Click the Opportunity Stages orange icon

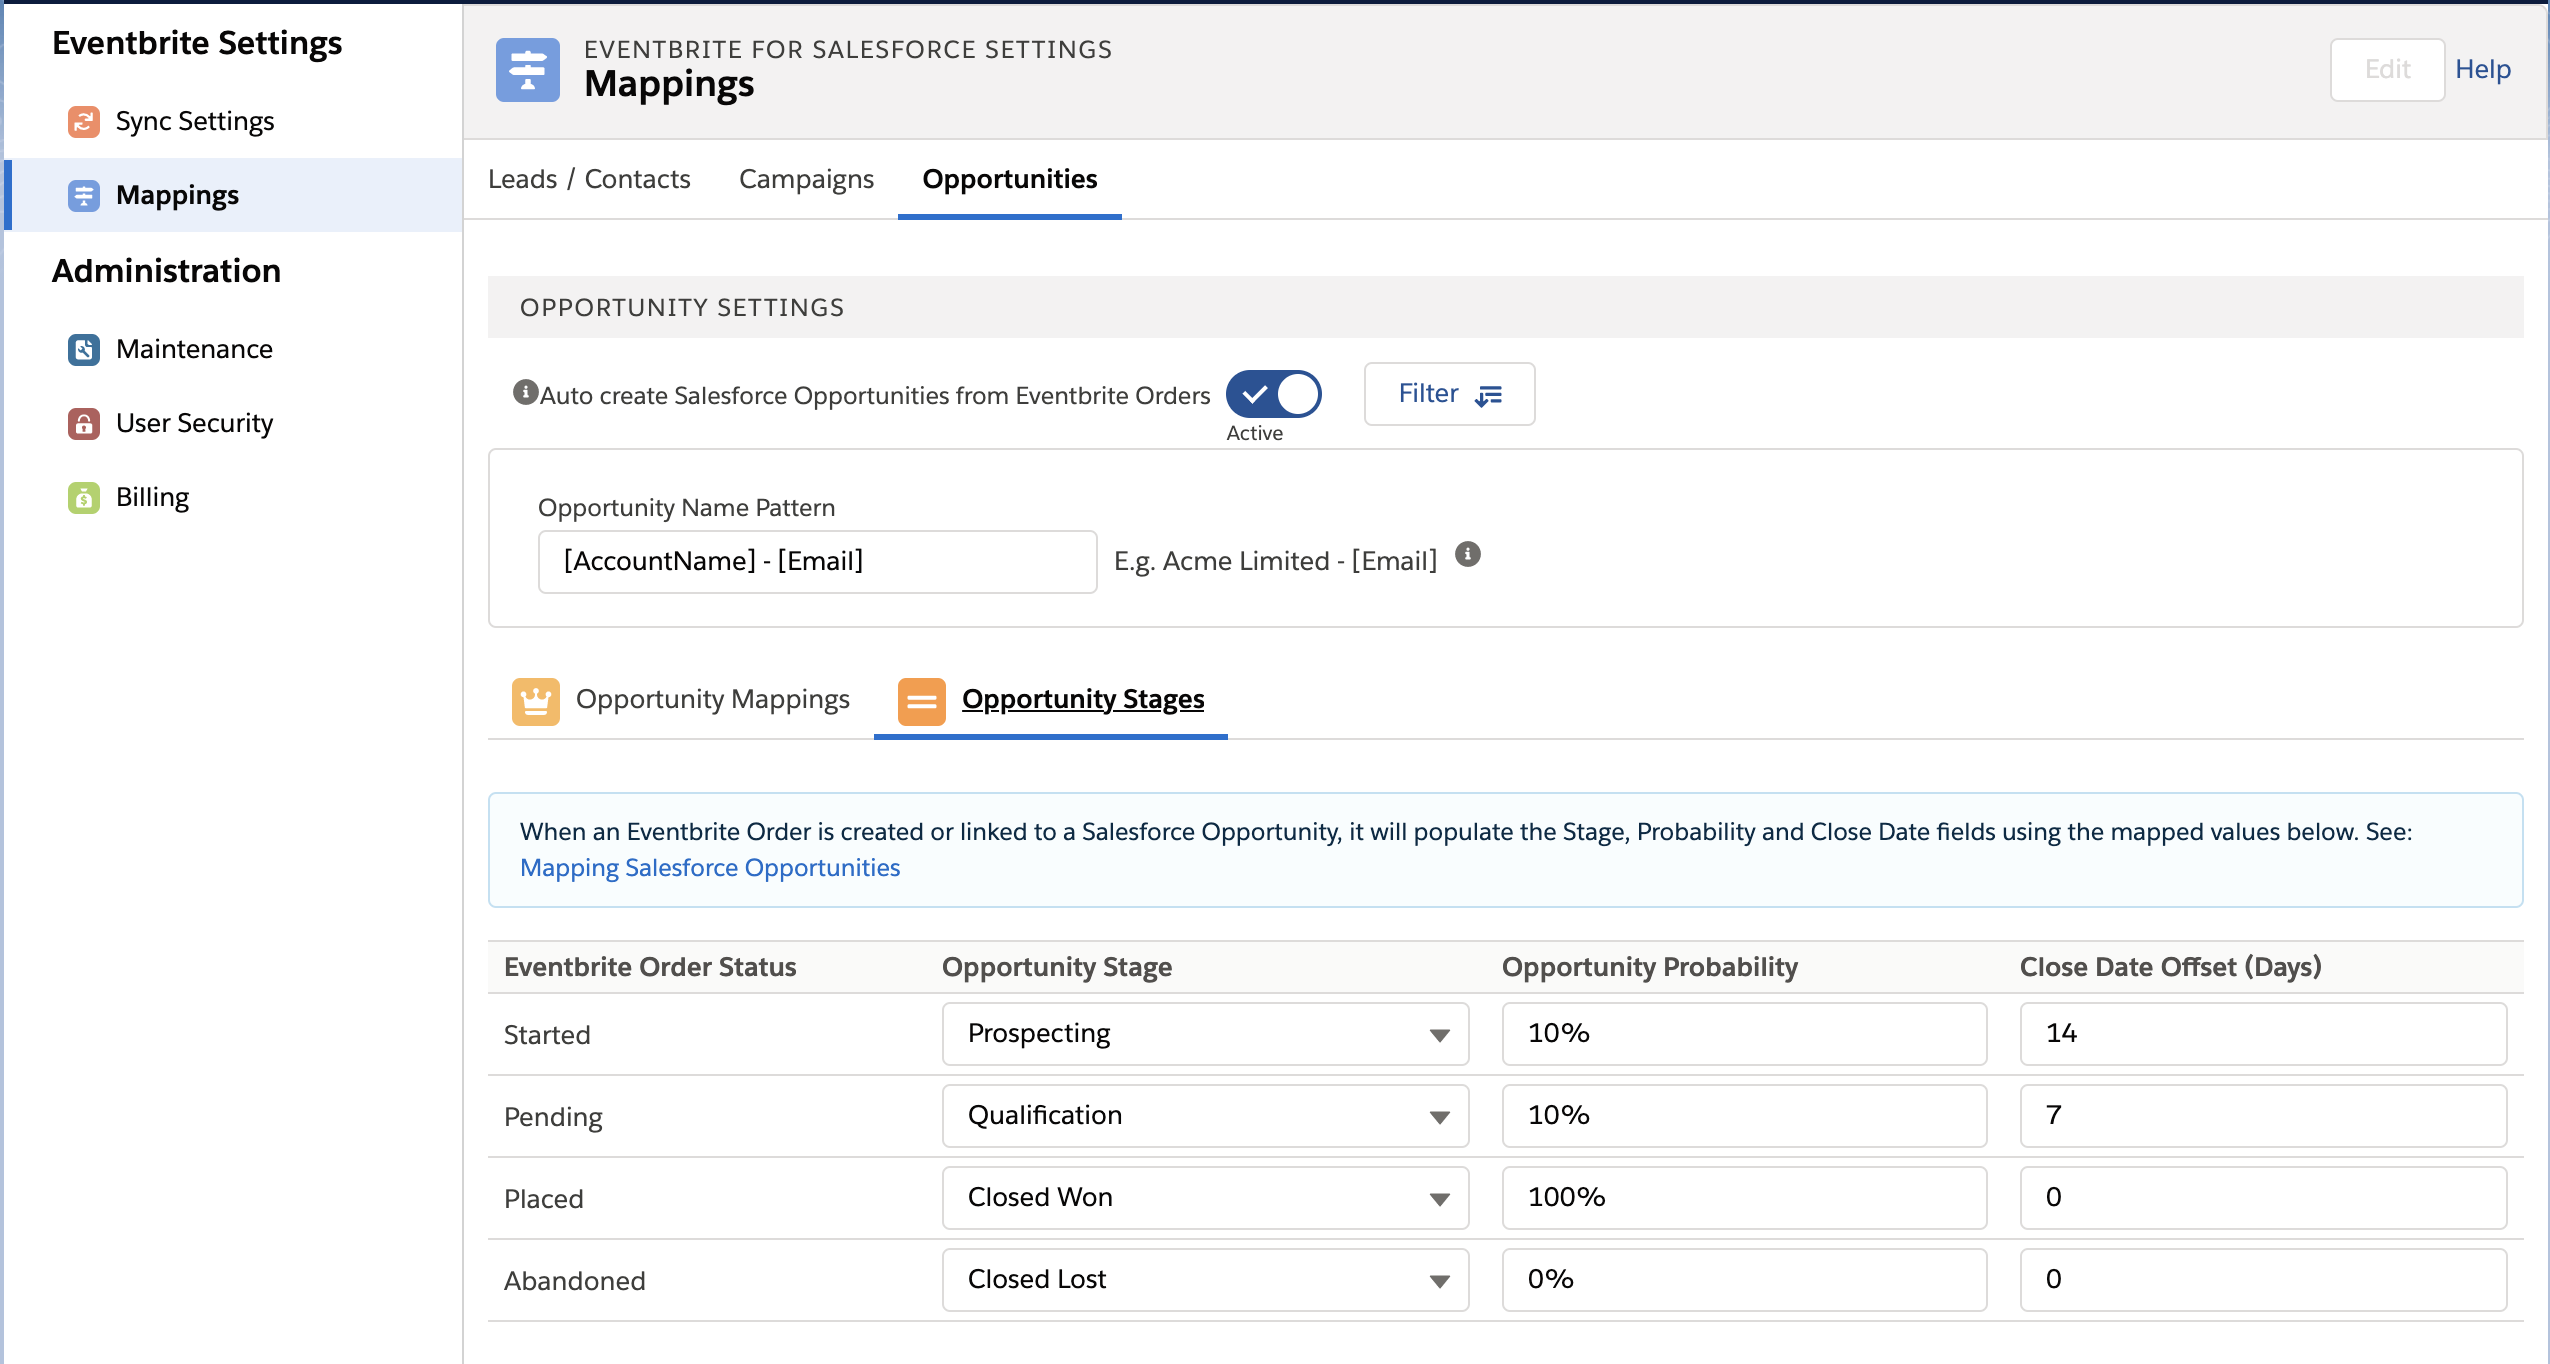click(922, 701)
